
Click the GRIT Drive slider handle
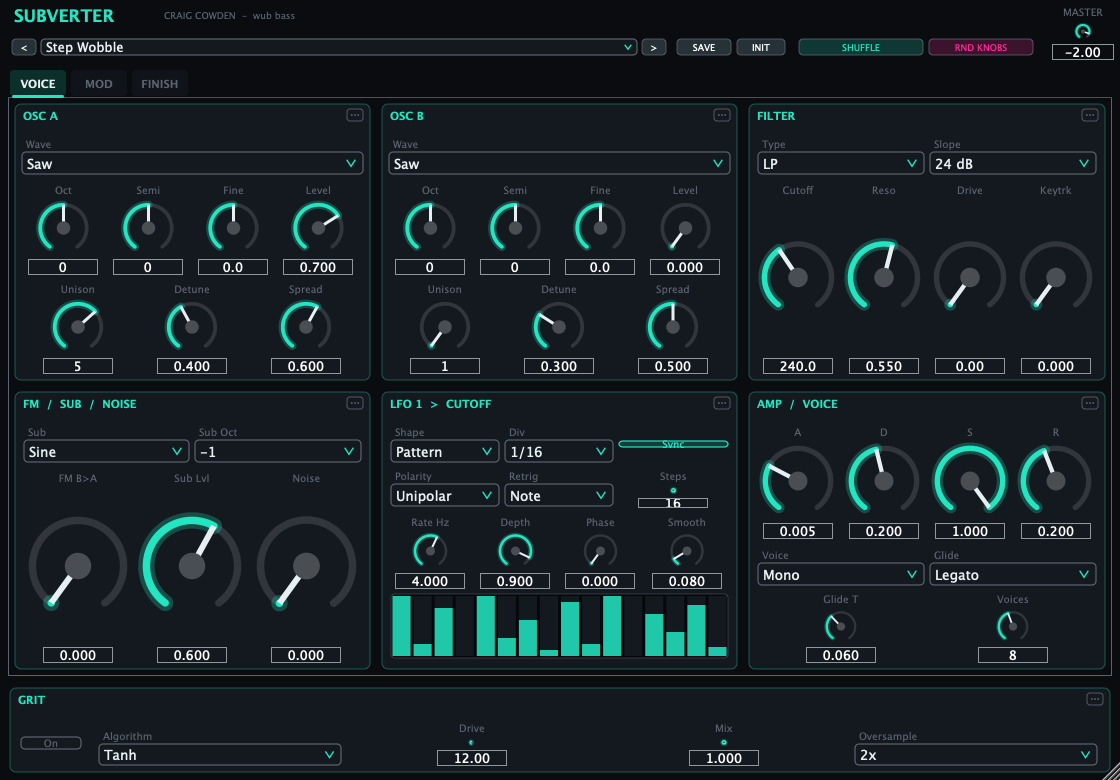pyautogui.click(x=471, y=743)
